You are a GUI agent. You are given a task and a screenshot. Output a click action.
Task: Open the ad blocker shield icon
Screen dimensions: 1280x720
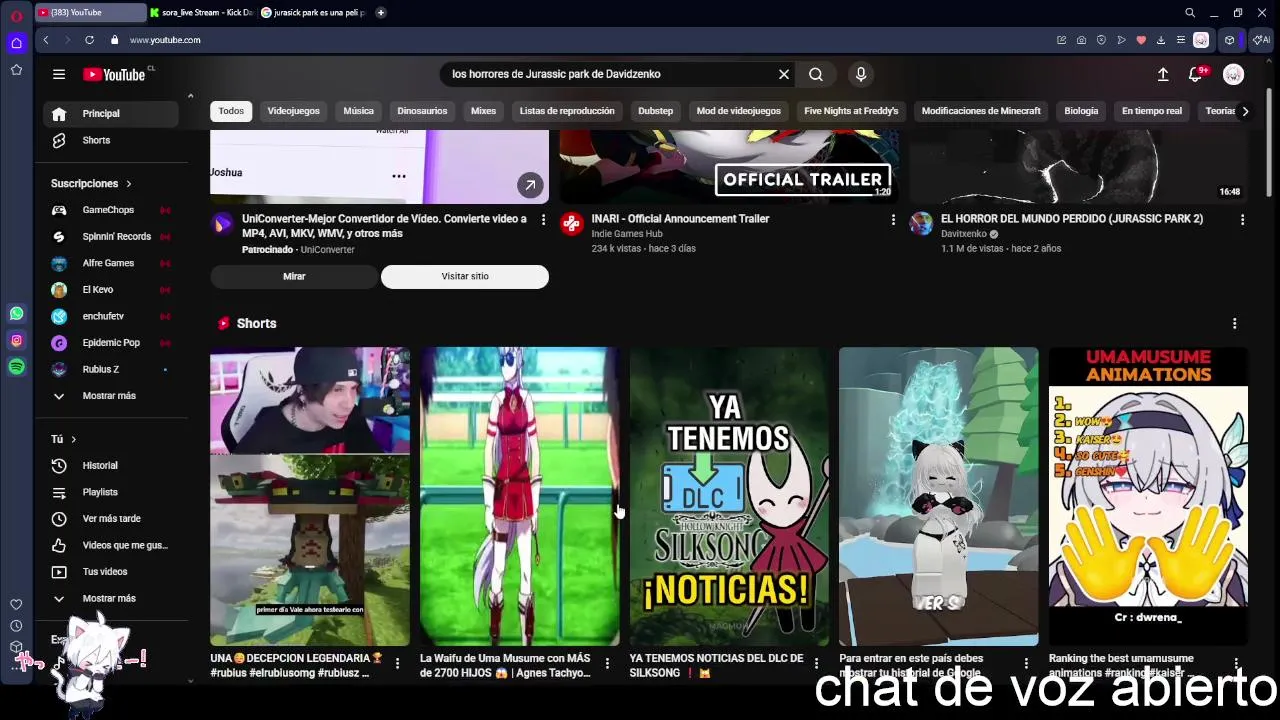point(1101,40)
